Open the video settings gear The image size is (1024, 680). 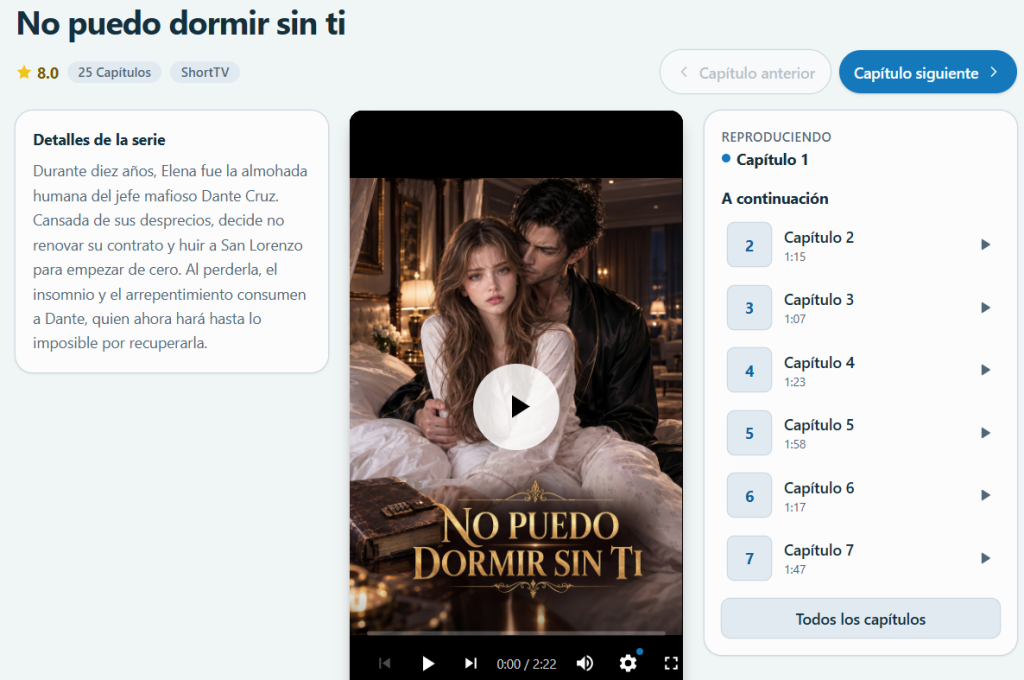(x=628, y=664)
